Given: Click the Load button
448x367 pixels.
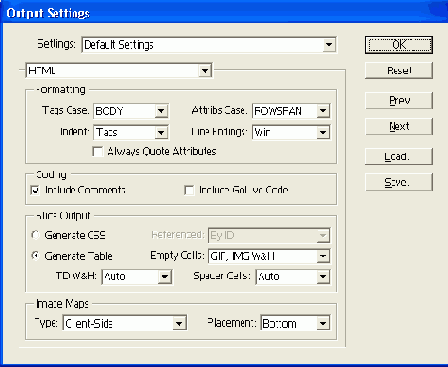Looking at the screenshot, I should pos(399,156).
